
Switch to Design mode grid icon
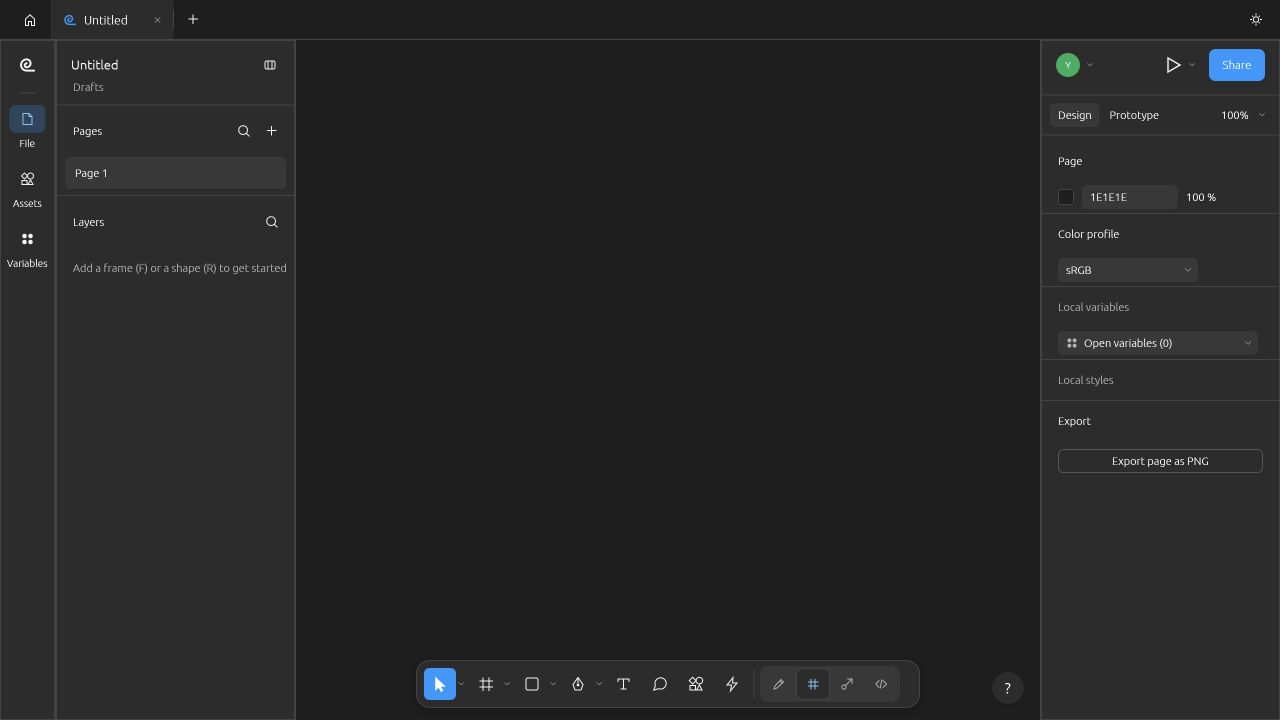click(813, 684)
